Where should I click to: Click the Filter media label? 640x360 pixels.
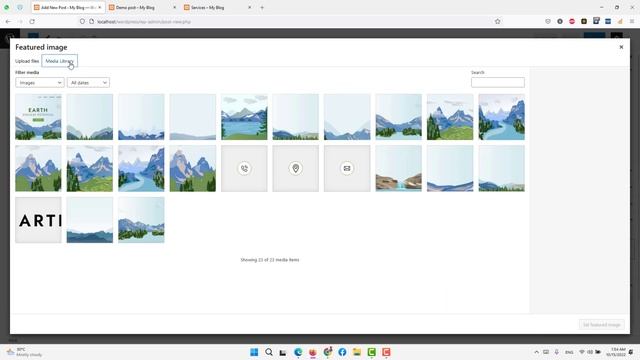pos(27,73)
